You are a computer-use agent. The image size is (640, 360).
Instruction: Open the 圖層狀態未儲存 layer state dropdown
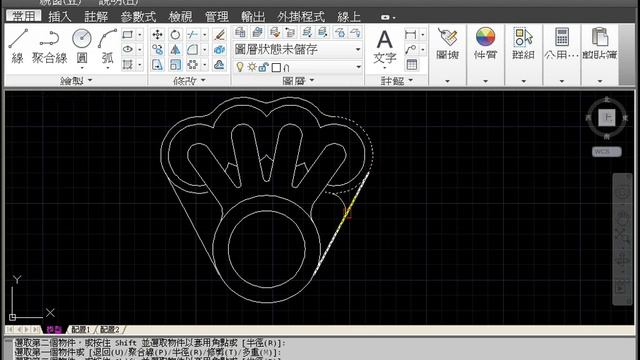298,50
